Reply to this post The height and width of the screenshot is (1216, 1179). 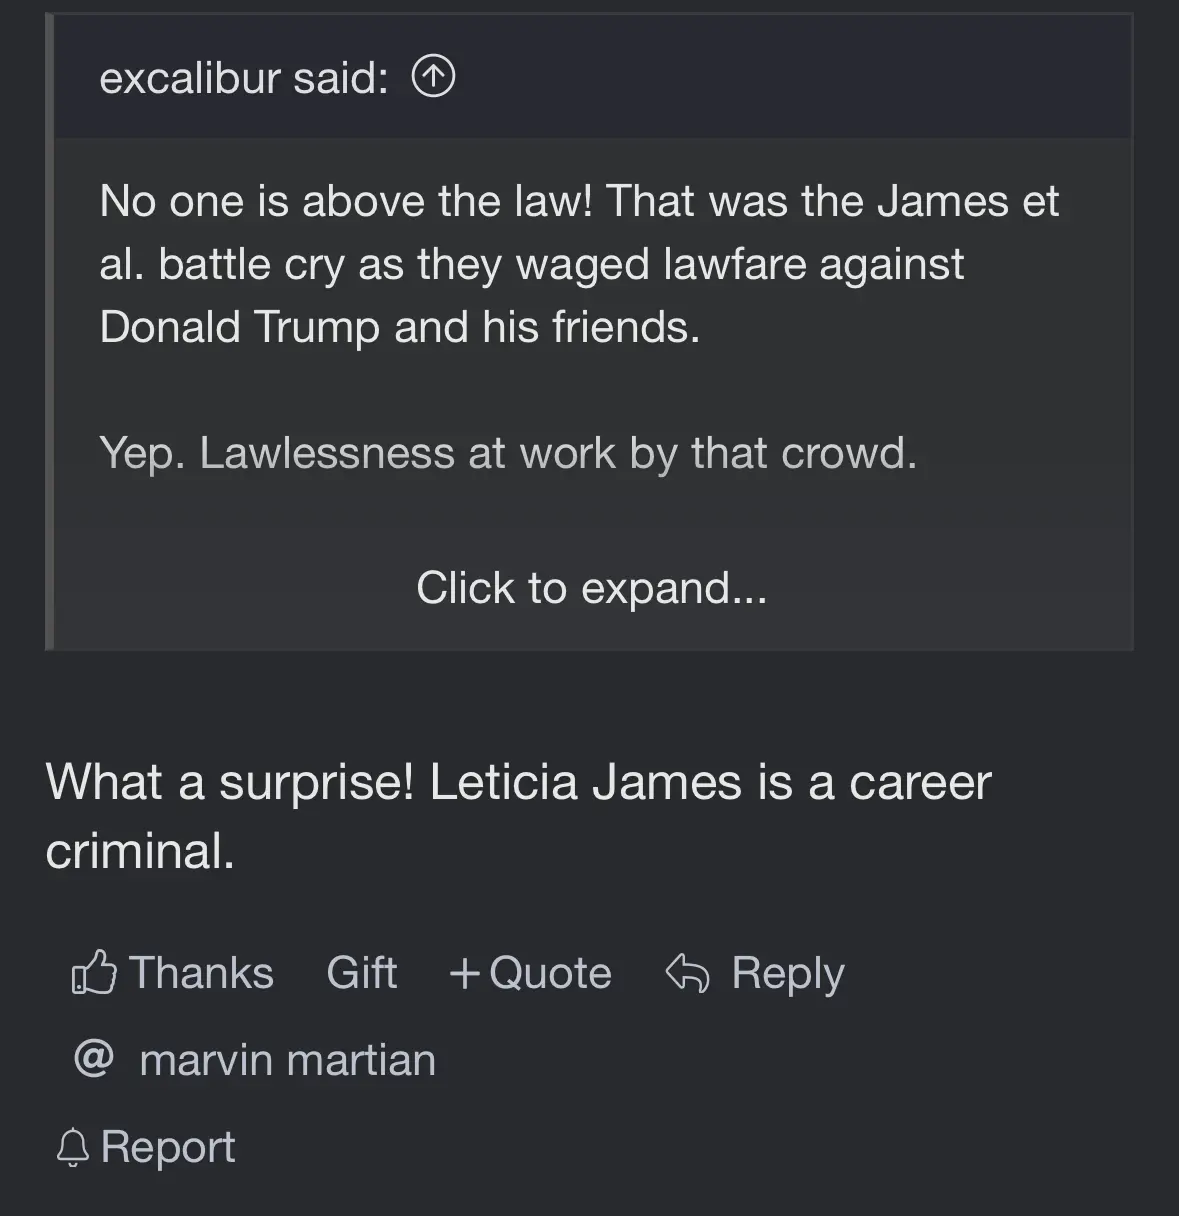[755, 972]
